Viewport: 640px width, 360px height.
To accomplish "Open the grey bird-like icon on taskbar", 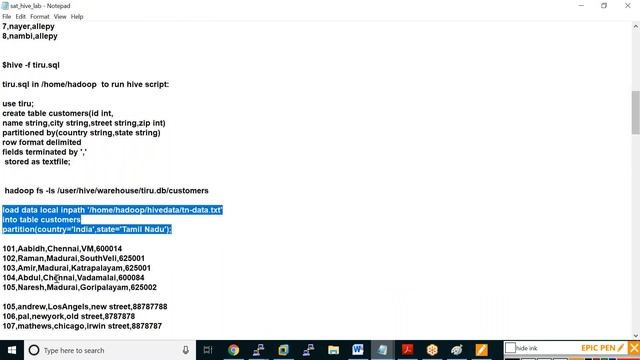I will (x=457, y=350).
